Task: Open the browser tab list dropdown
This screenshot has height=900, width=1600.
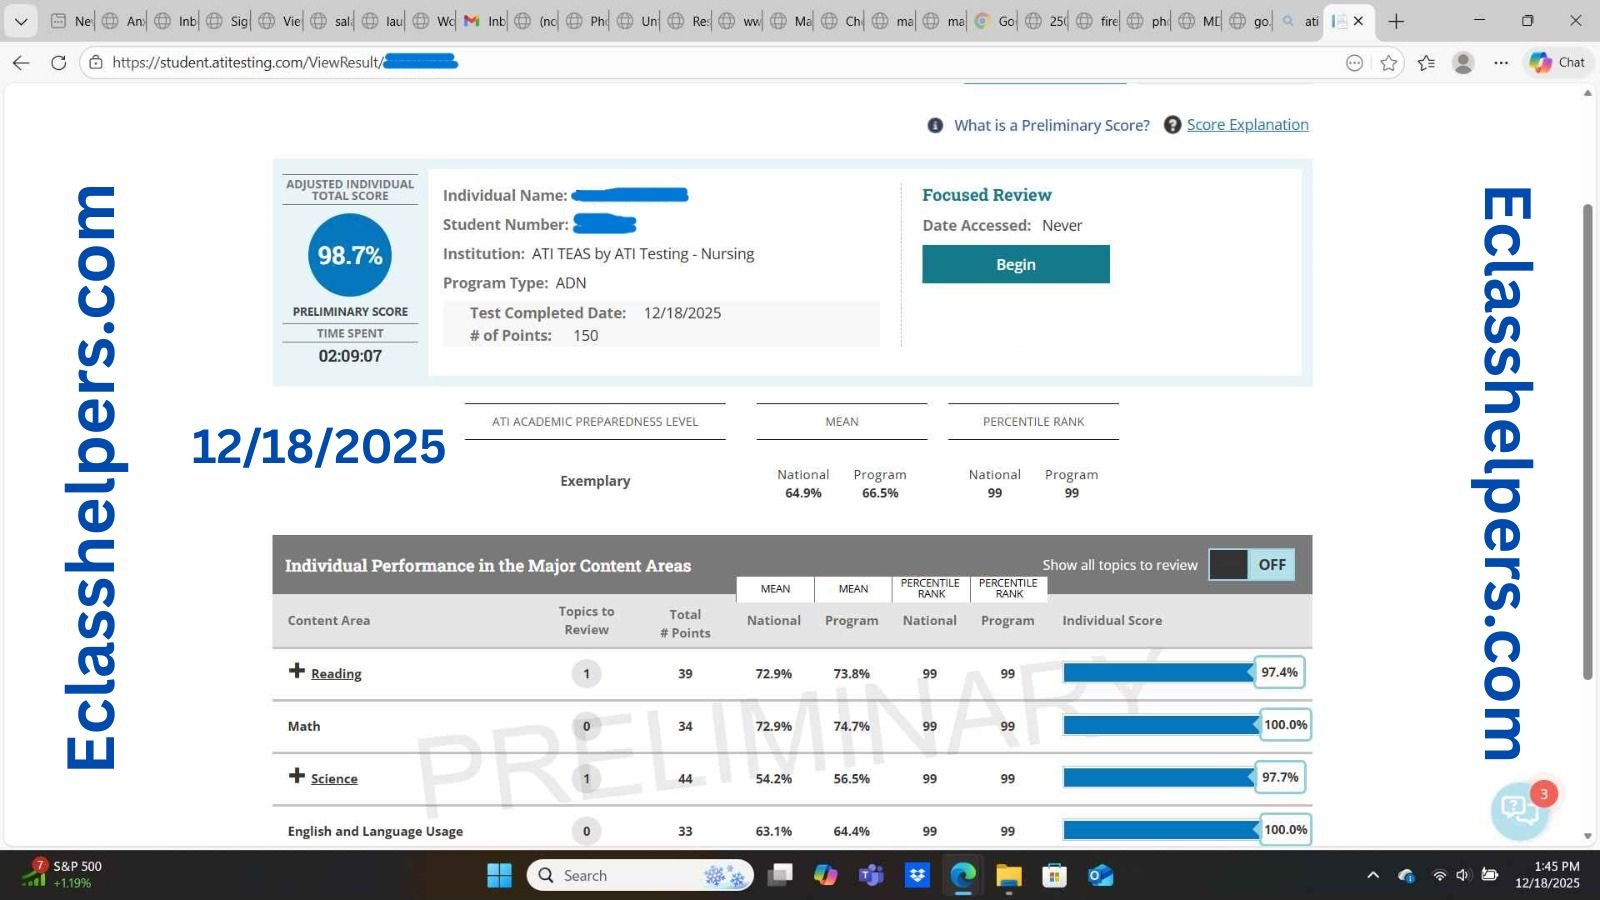Action: [x=21, y=21]
